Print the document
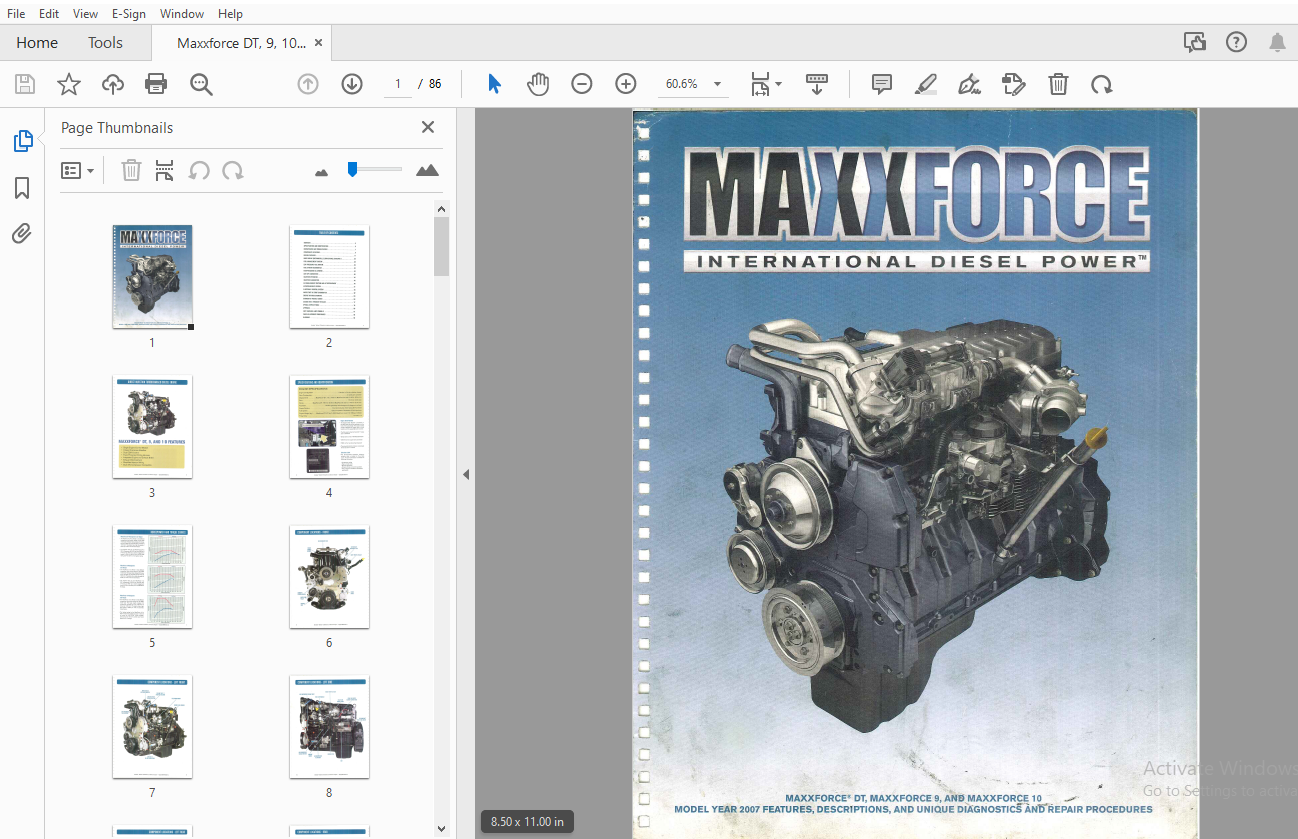 [156, 84]
